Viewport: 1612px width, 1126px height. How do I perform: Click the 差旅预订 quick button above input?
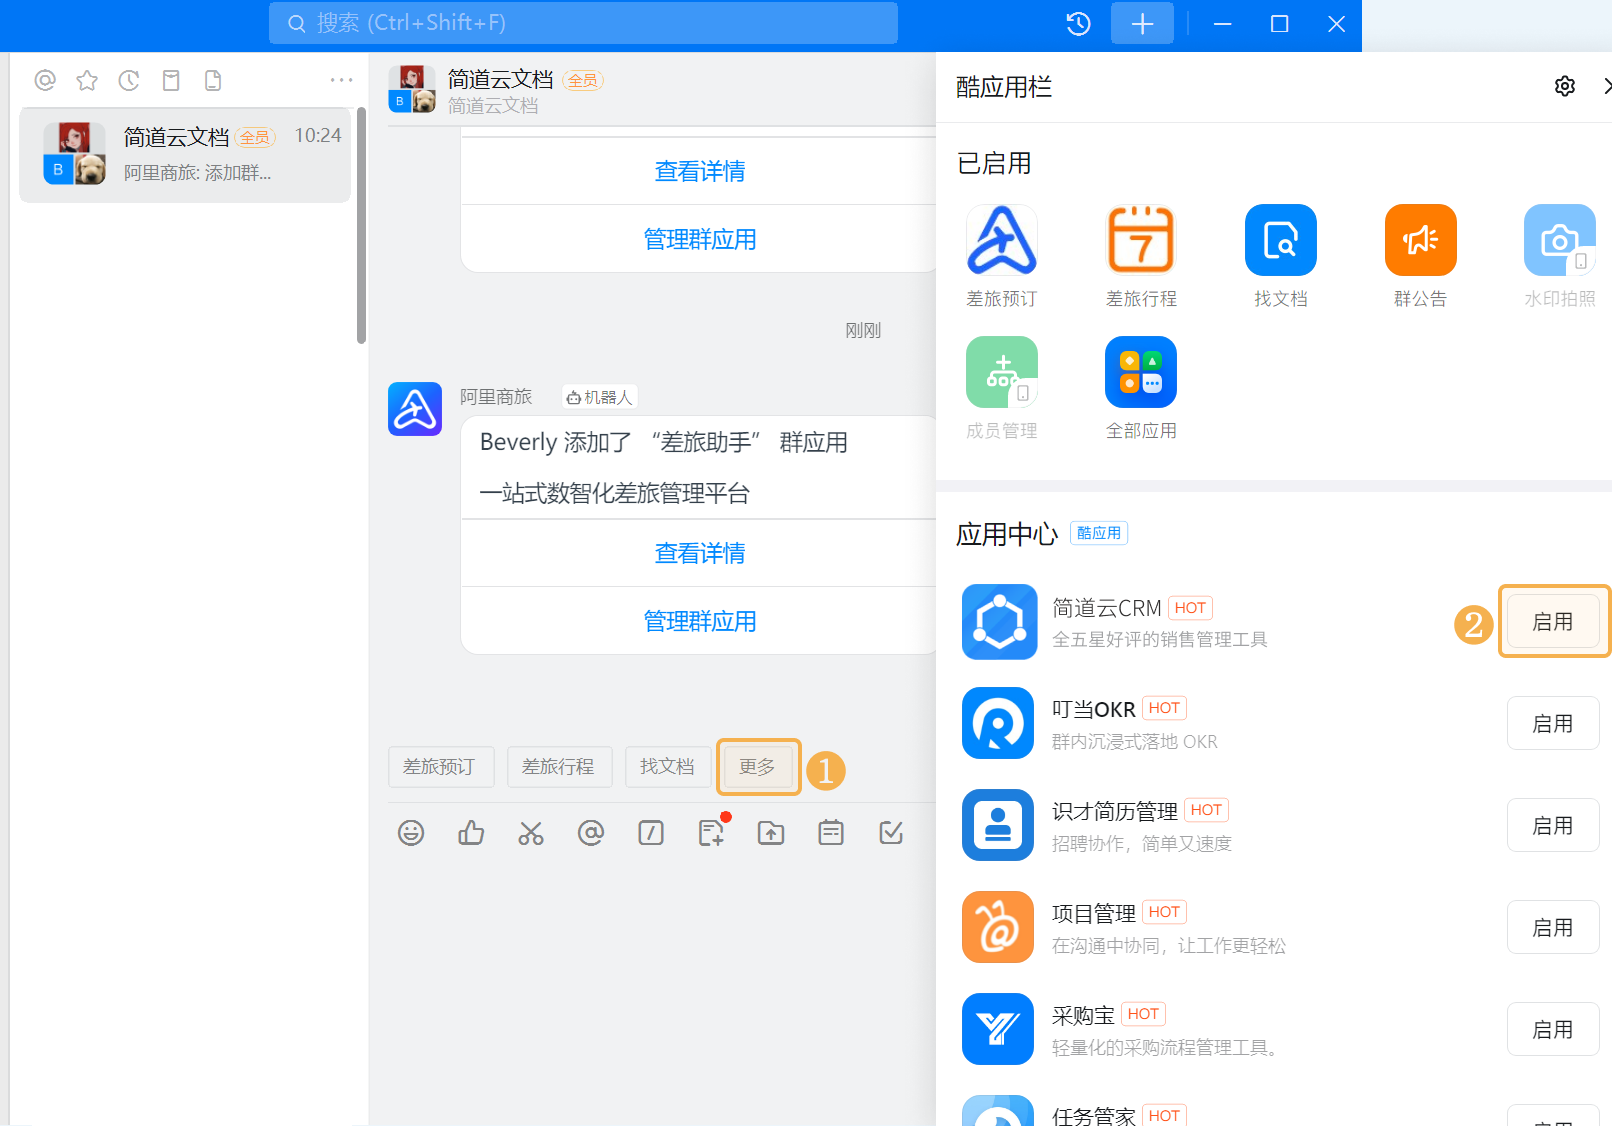pos(439,767)
